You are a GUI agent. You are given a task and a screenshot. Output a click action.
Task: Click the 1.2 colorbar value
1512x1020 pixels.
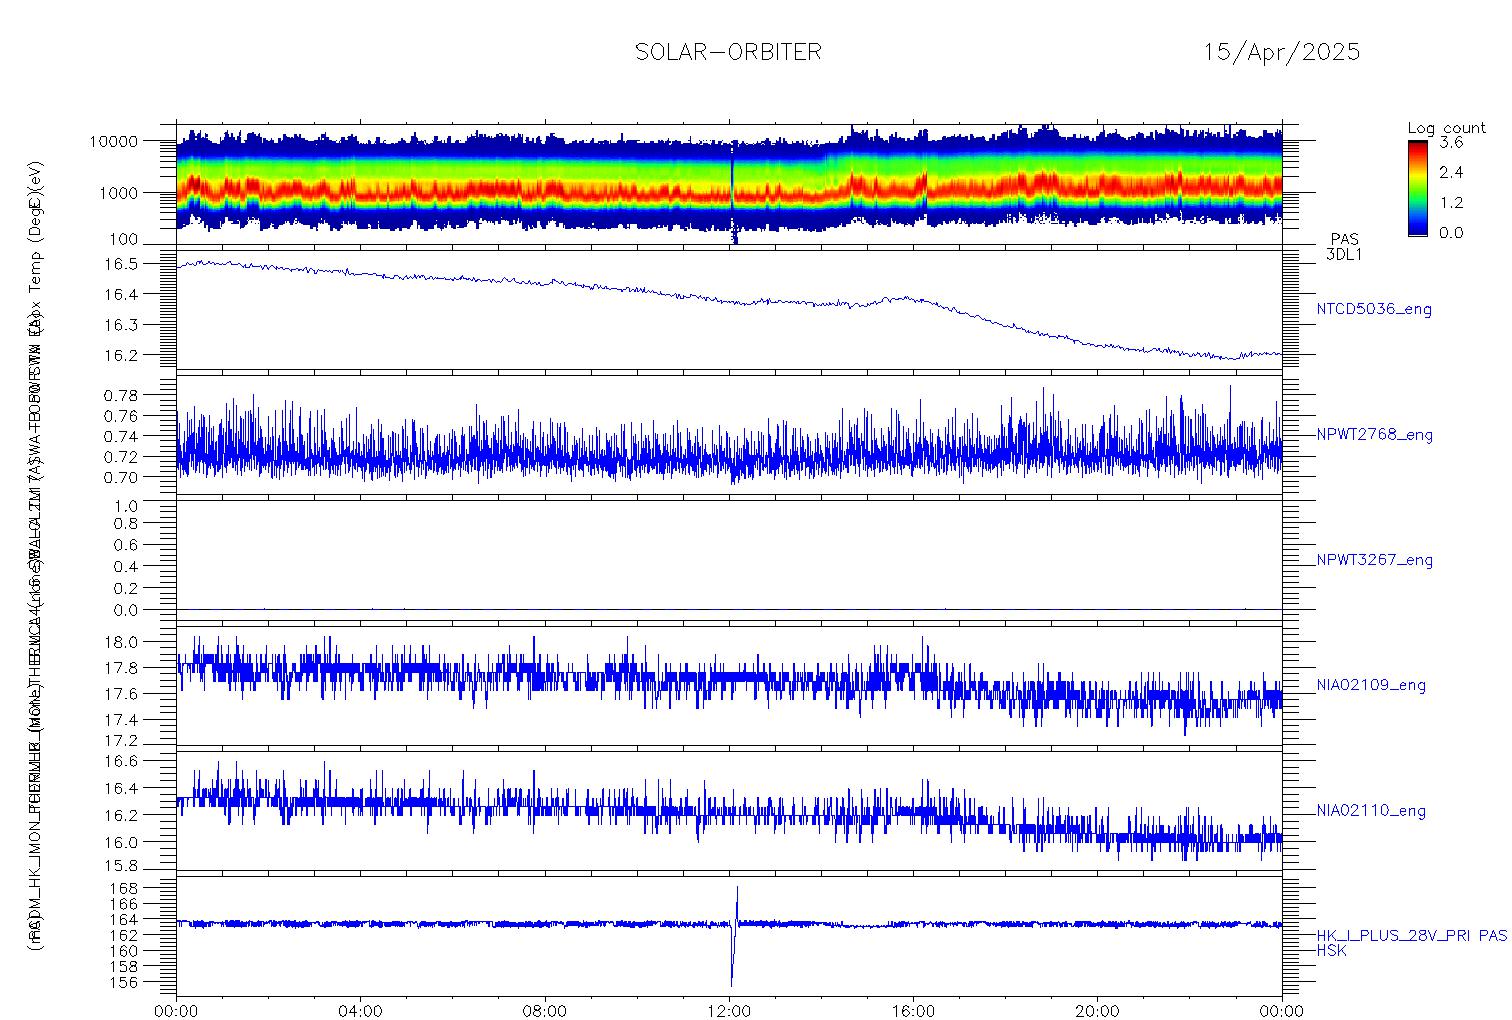click(x=1451, y=202)
